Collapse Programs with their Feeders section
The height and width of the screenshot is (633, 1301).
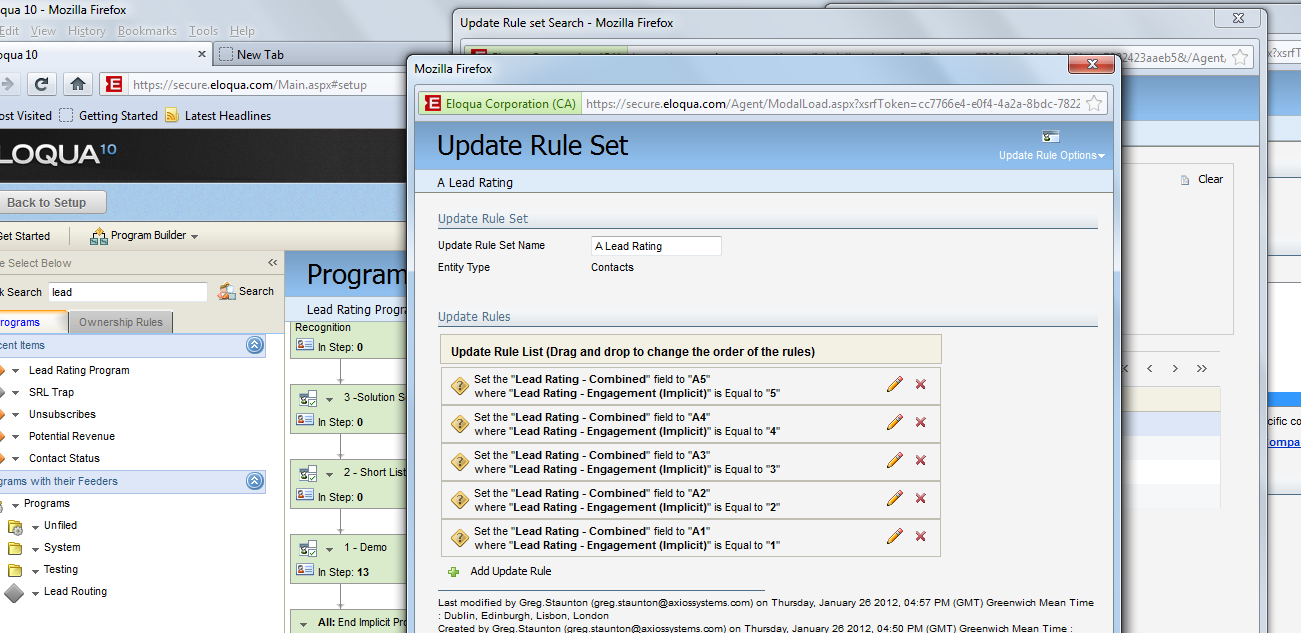pyautogui.click(x=255, y=481)
